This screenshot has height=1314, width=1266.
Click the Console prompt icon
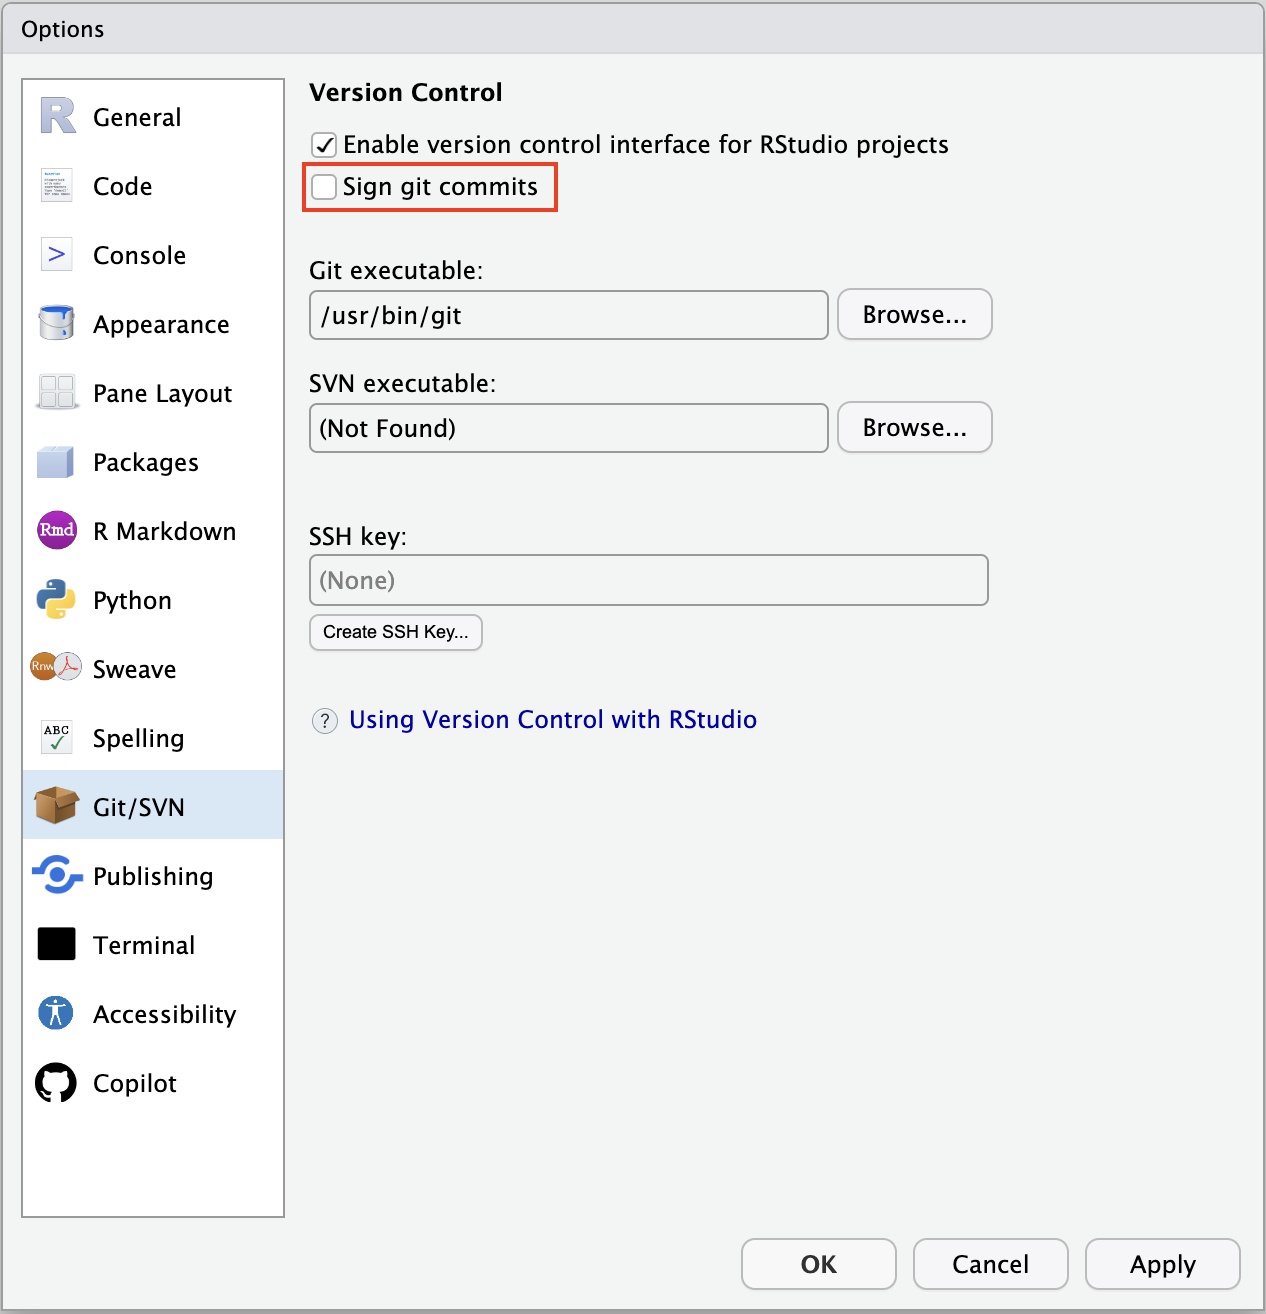pos(57,254)
